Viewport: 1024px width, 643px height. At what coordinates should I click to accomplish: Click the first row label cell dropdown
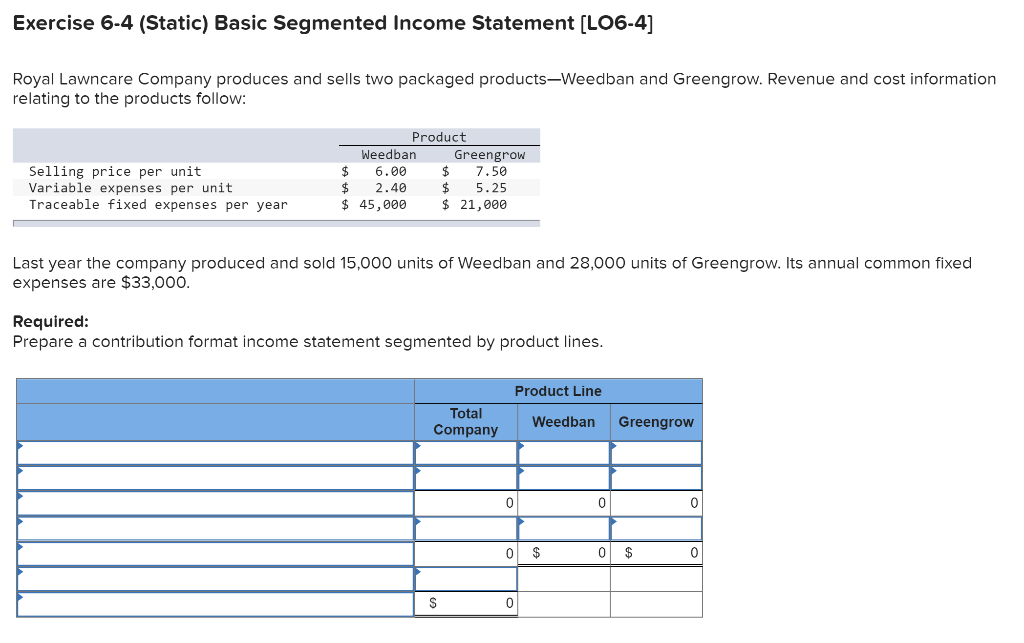pyautogui.click(x=215, y=452)
